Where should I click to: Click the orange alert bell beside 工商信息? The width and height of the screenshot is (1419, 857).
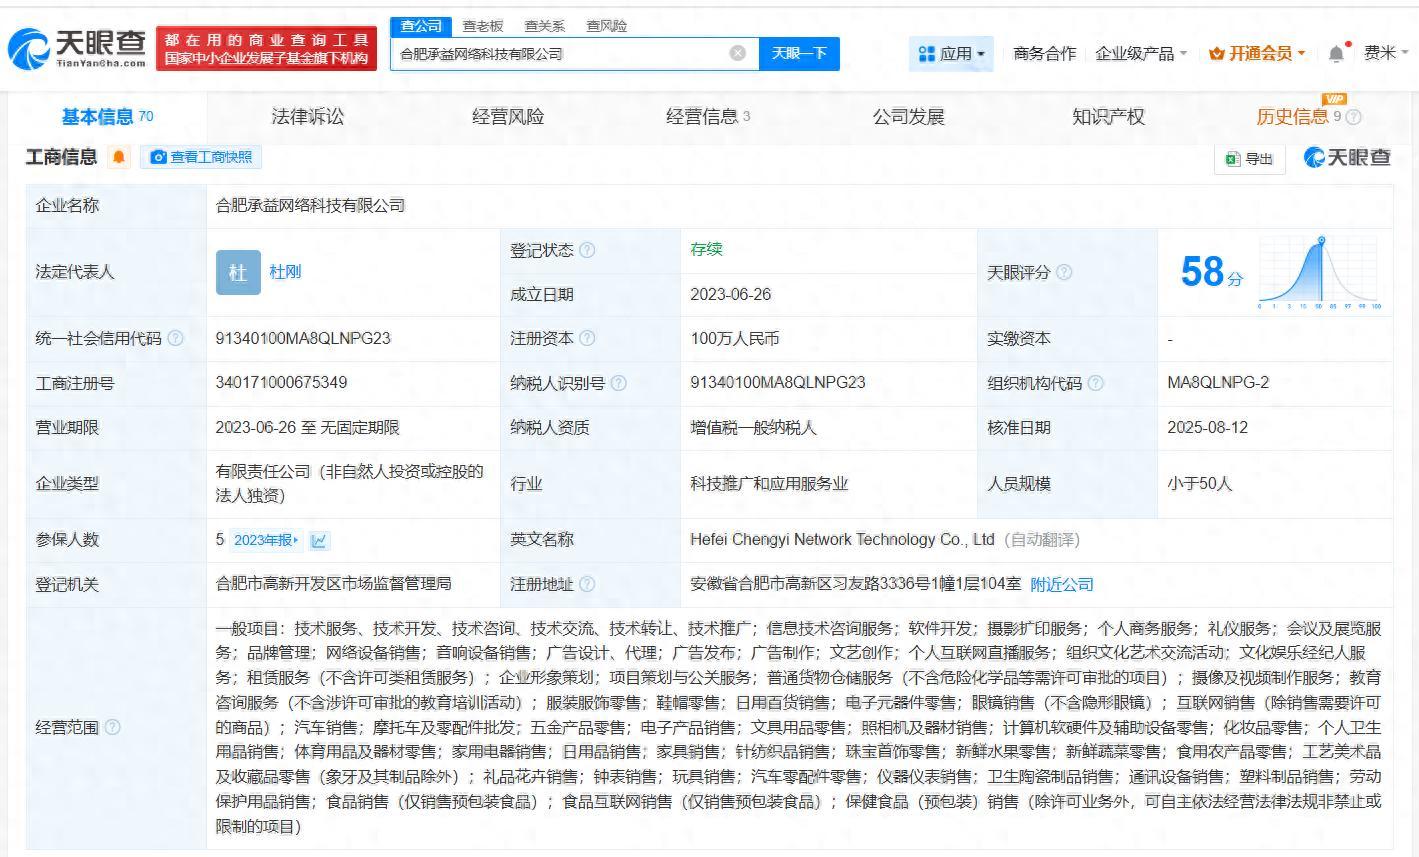(119, 157)
